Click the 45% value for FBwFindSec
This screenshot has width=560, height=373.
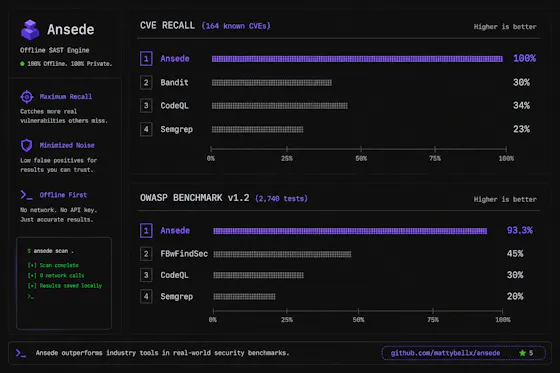(x=515, y=254)
